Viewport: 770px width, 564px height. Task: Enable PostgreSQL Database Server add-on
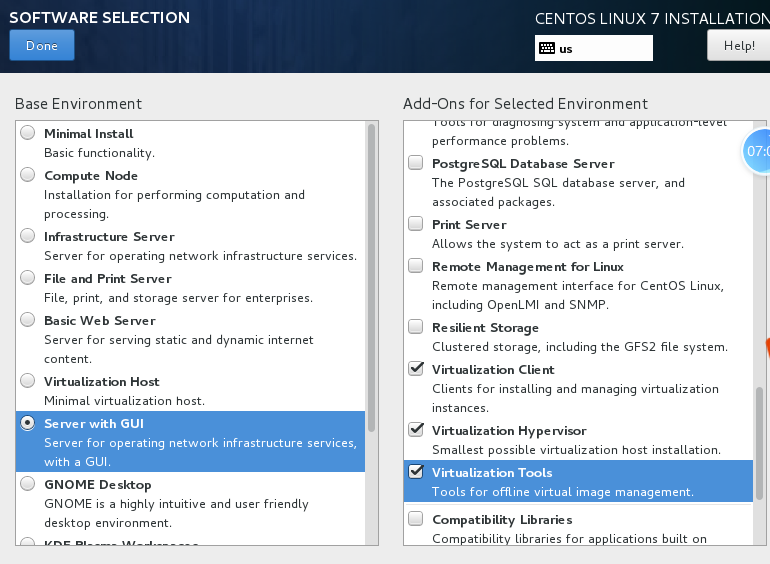pos(416,163)
